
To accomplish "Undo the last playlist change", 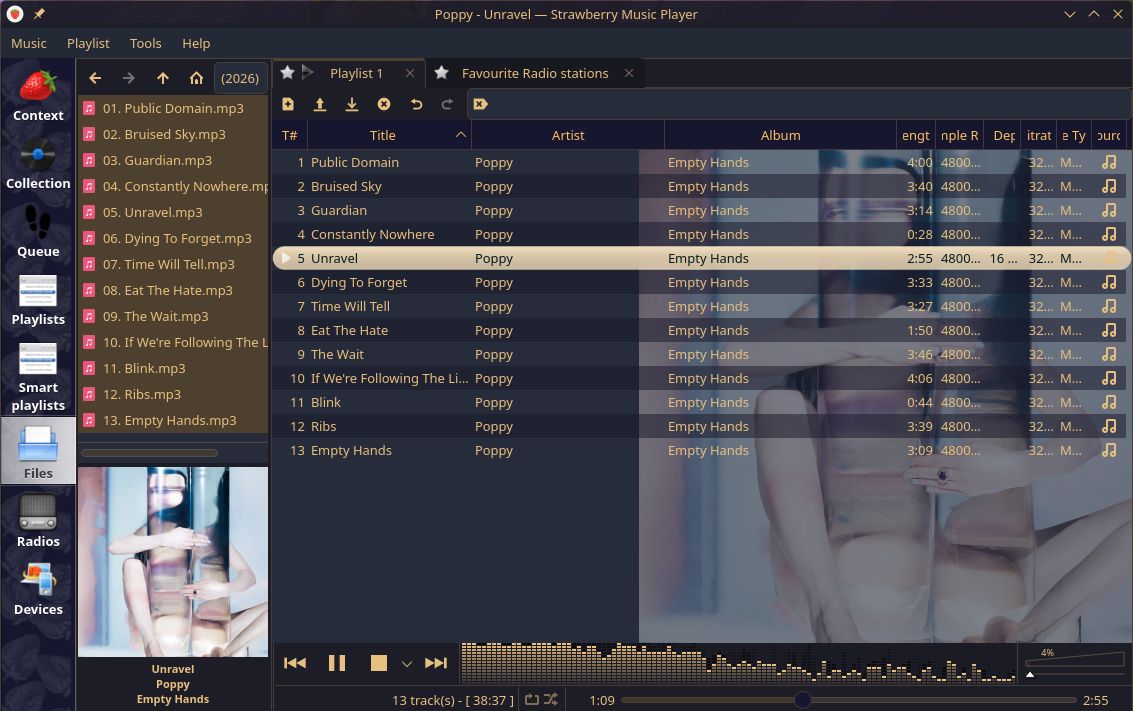I will tap(416, 104).
